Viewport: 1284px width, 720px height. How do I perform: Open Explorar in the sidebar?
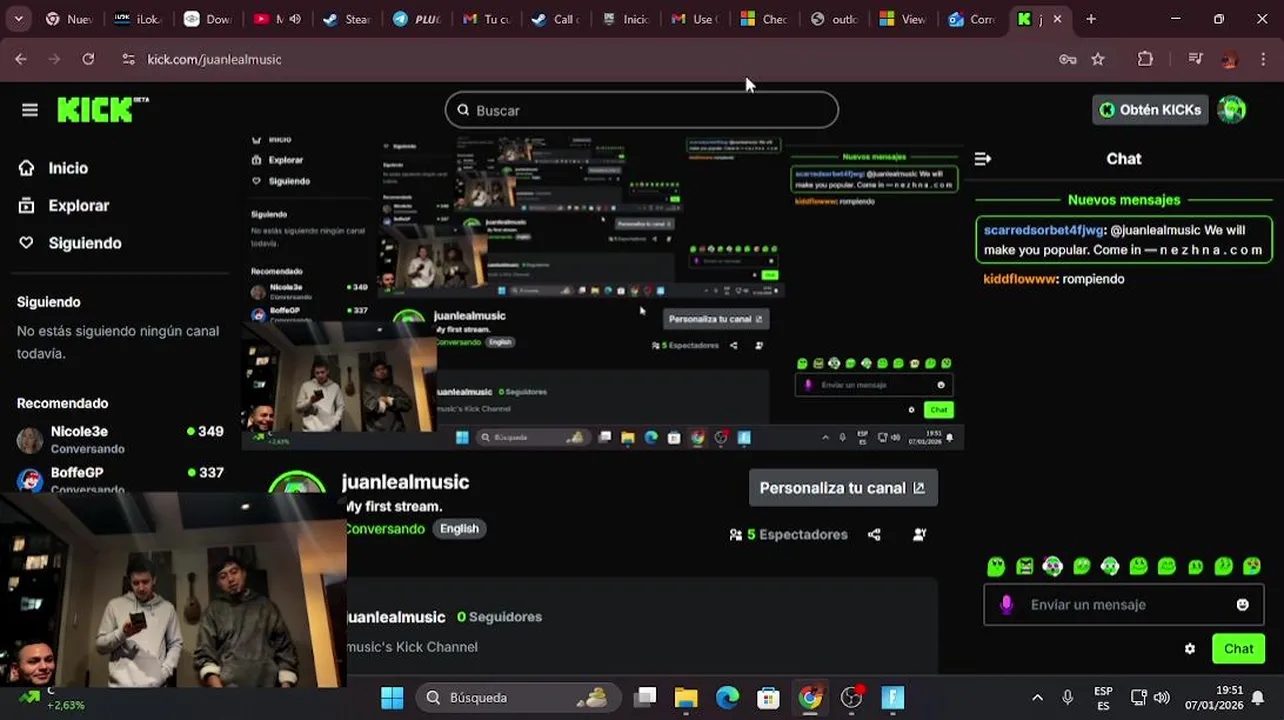(x=78, y=205)
